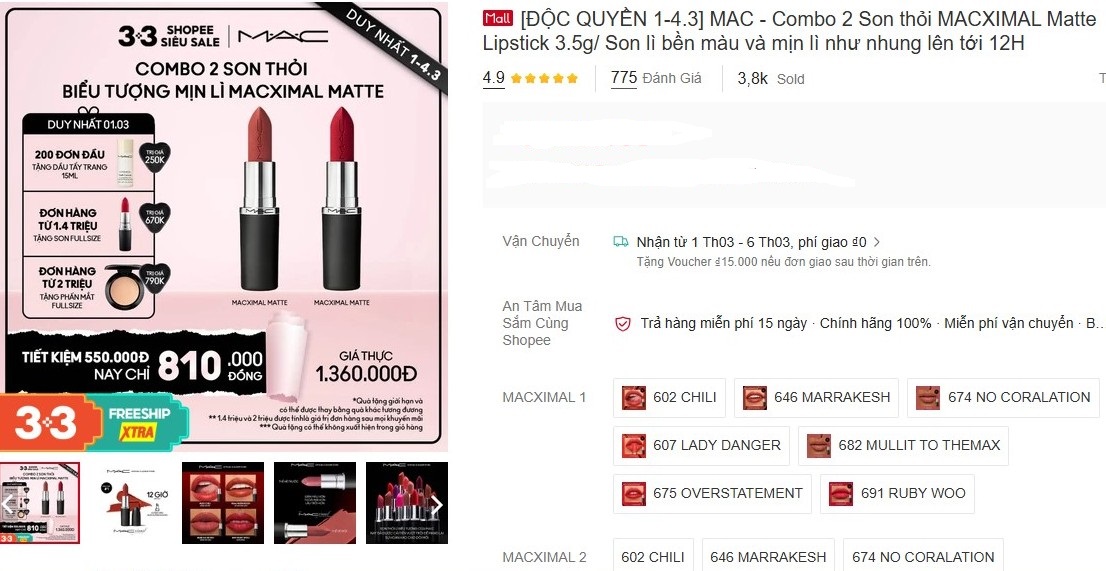The height and width of the screenshot is (571, 1106).
Task: Click the red Mall badge
Action: click(498, 18)
